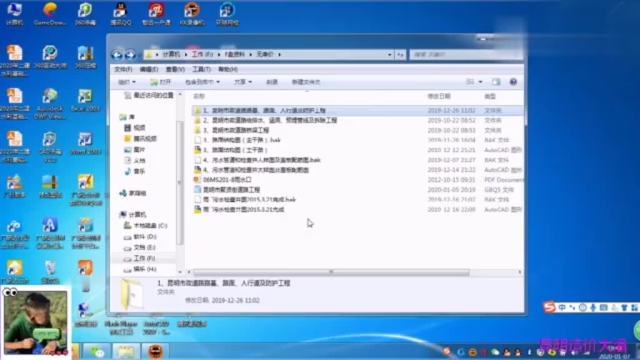
Task: Click the address bar refresh button
Action: 400,54
